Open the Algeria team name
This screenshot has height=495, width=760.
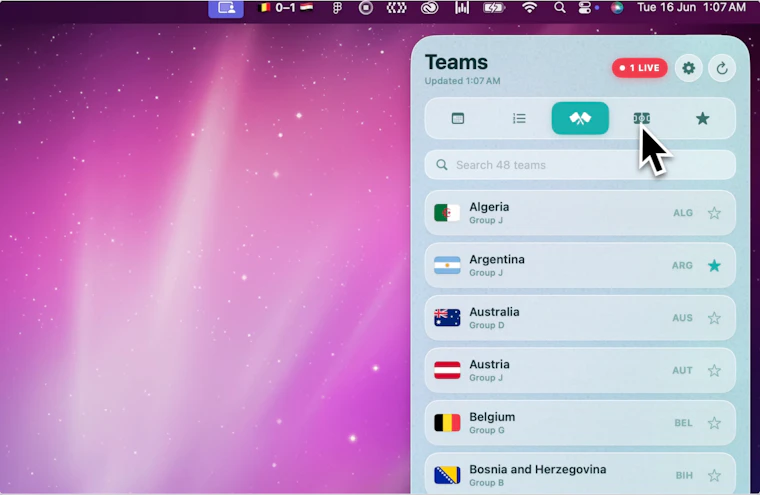(489, 207)
